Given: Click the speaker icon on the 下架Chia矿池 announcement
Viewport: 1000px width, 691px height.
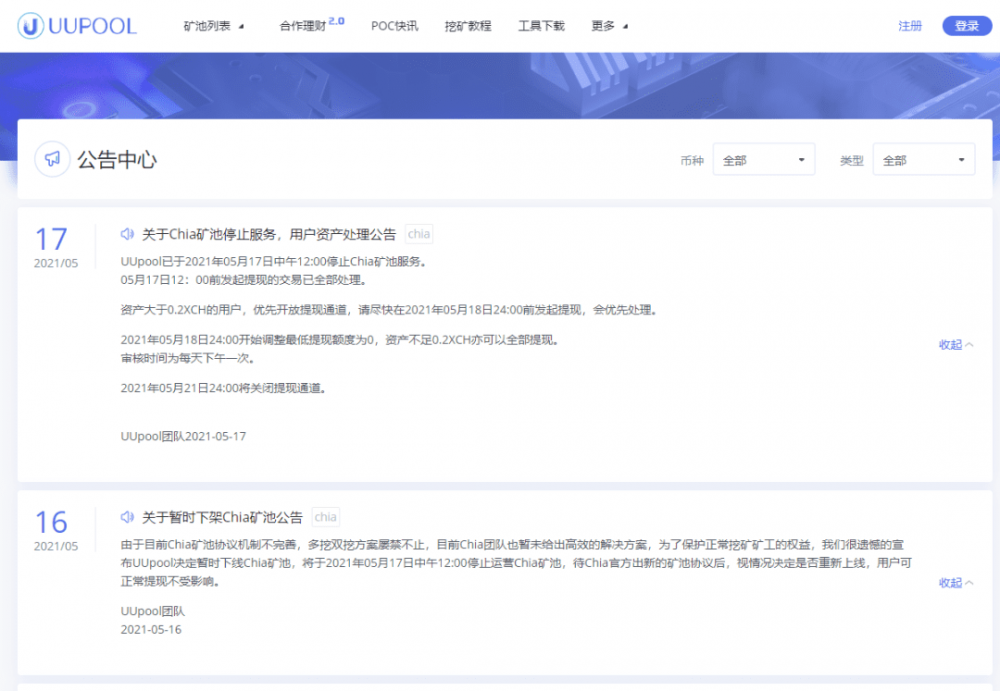Looking at the screenshot, I should coord(127,517).
